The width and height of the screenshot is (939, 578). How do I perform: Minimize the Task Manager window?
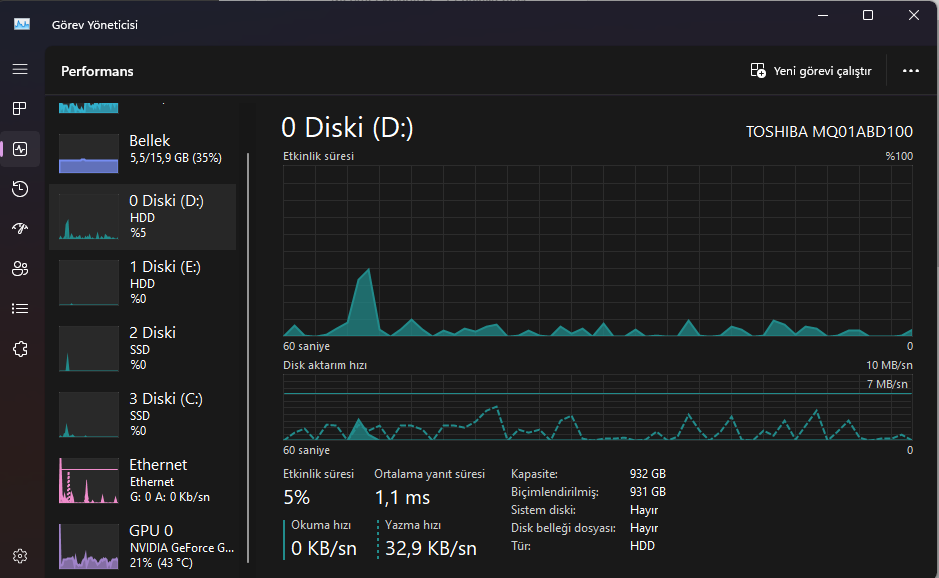coord(823,16)
